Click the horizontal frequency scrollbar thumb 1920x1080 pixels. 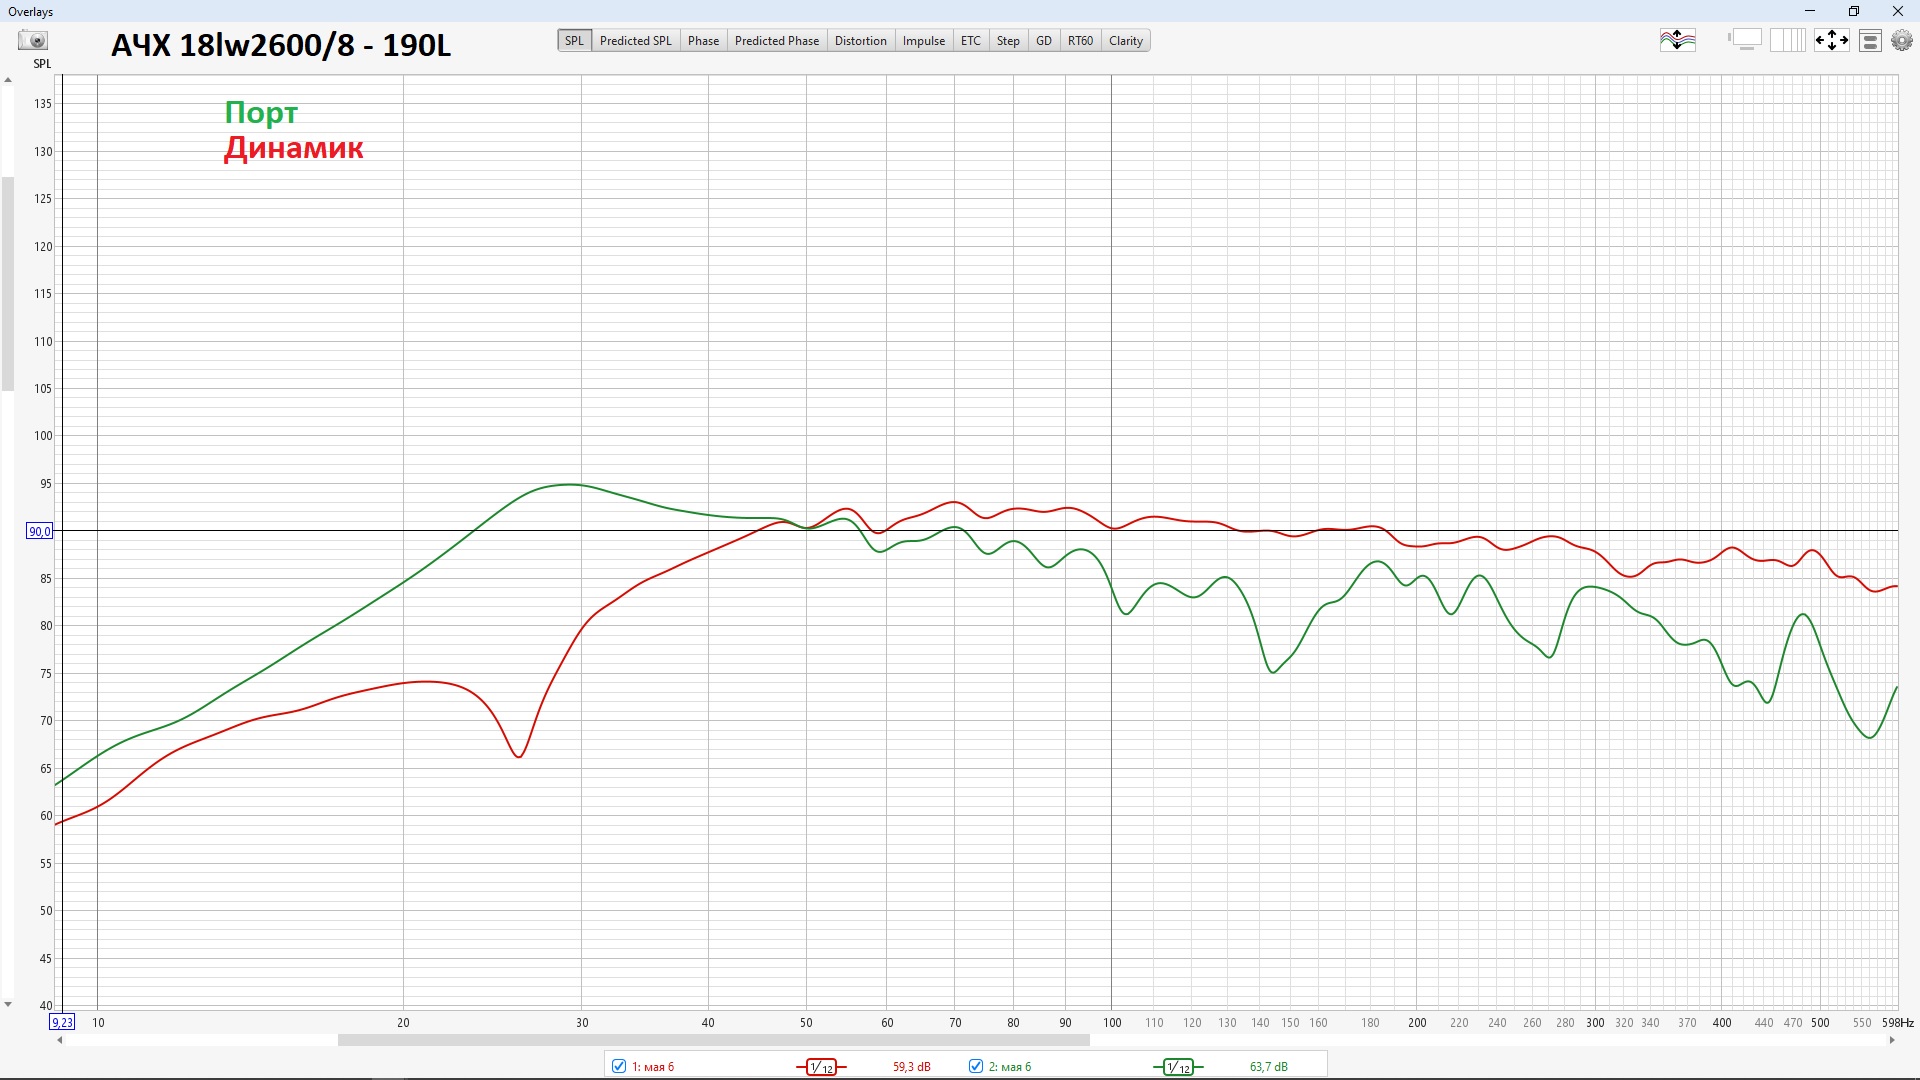(713, 1041)
